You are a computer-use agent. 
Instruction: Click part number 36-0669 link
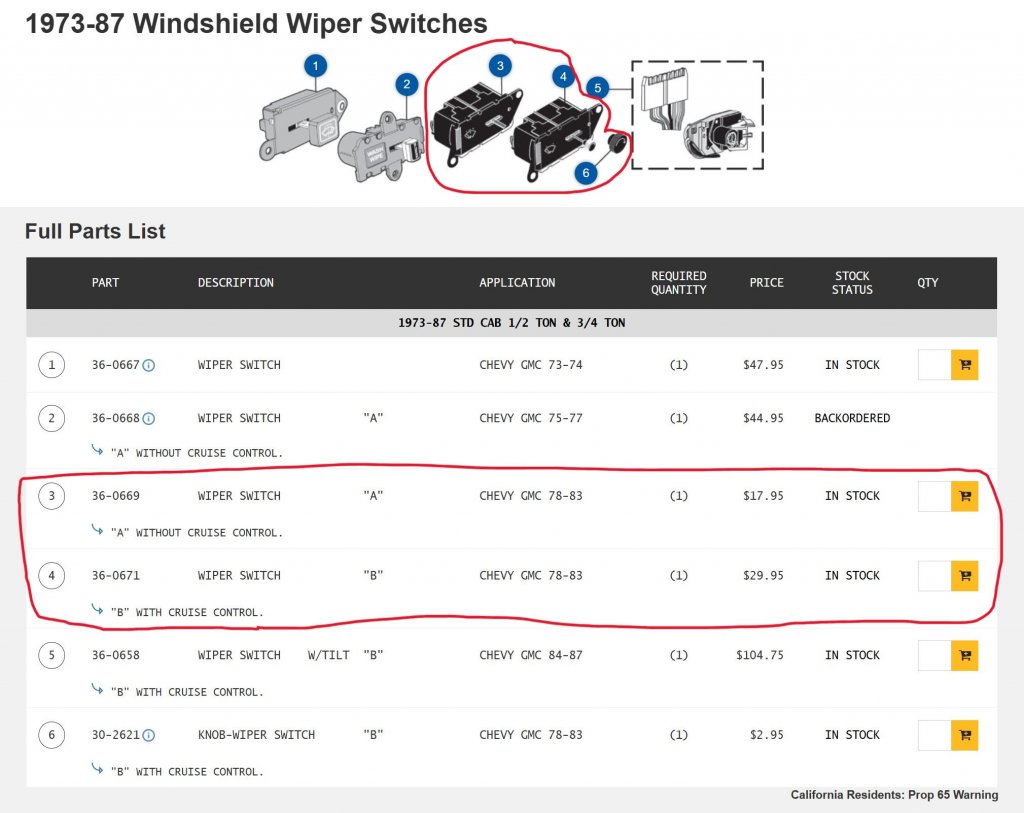(116, 496)
